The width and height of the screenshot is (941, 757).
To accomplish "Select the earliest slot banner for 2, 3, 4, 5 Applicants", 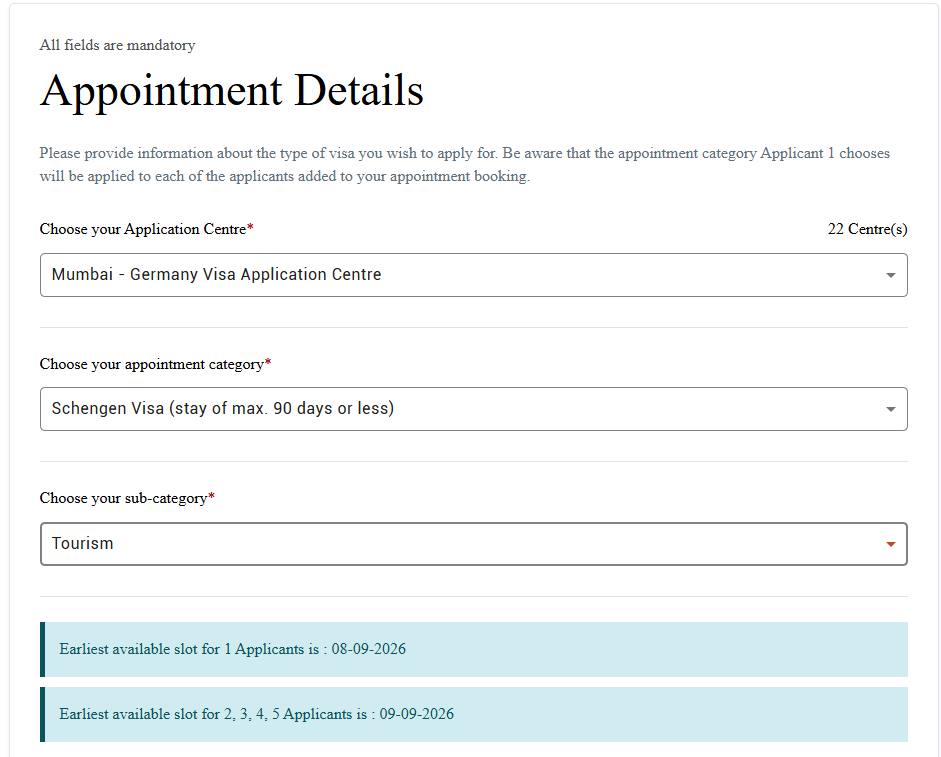I will pyautogui.click(x=474, y=714).
